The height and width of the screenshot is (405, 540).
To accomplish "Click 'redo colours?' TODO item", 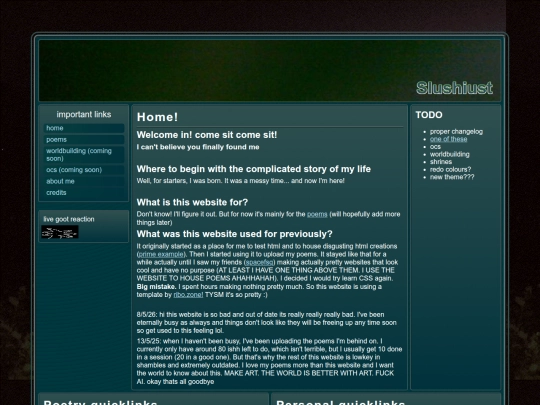I will pos(450,169).
